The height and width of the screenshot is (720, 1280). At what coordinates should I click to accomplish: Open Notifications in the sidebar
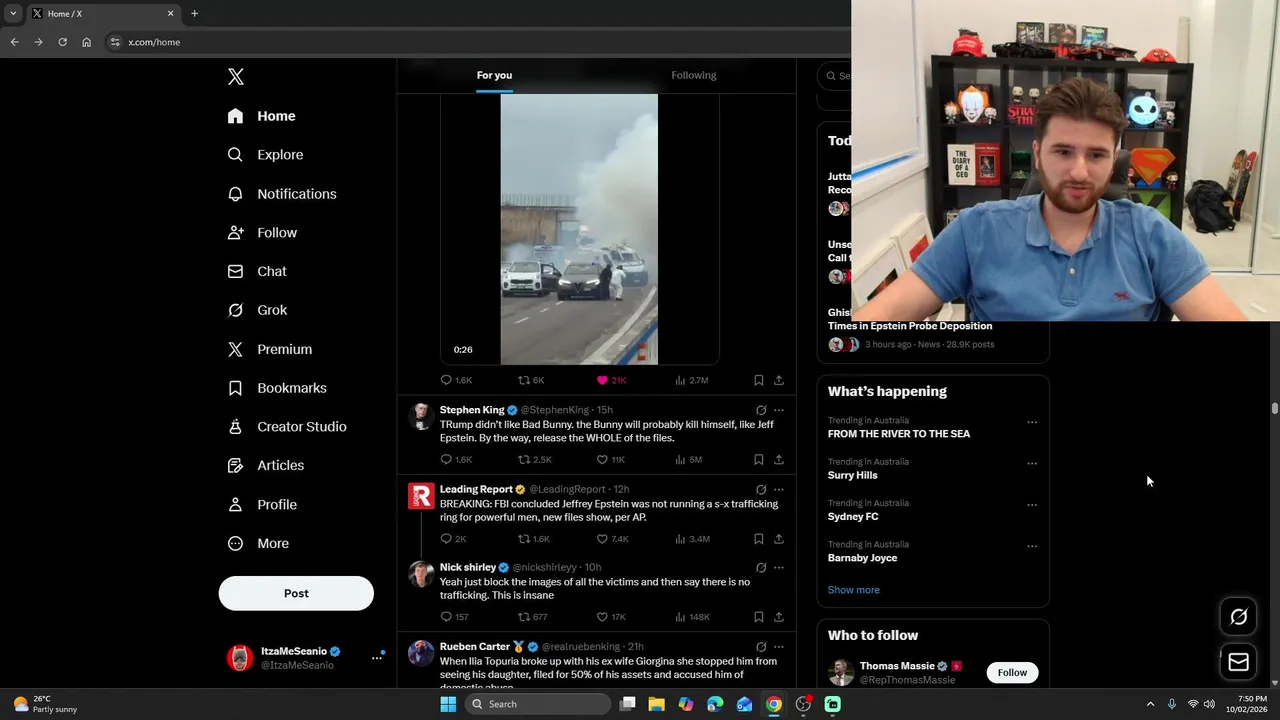tap(282, 194)
